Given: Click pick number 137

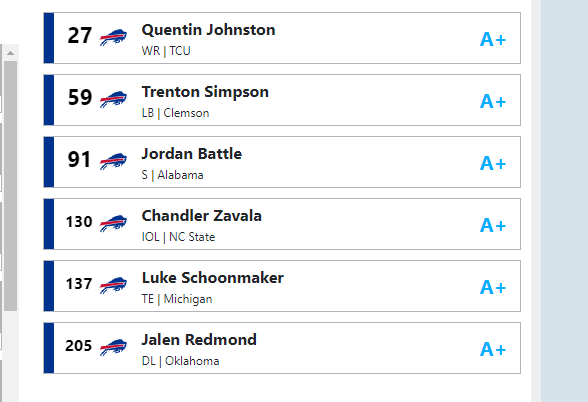Looking at the screenshot, I should coord(79,284).
